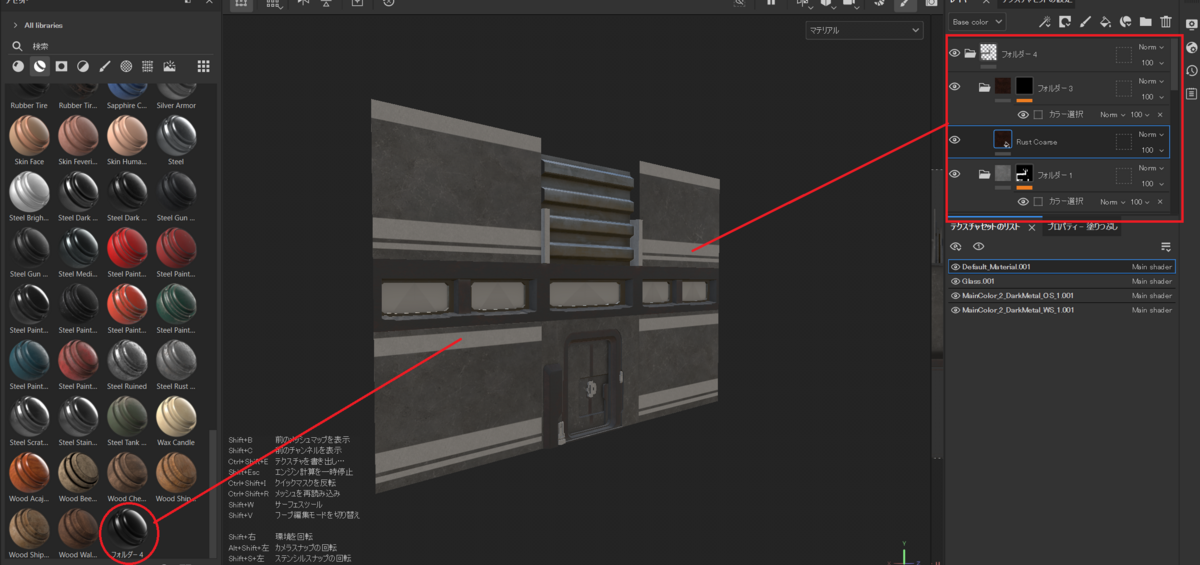1200x565 pixels.
Task: Open opacity 100 dropdown of フォルダー 1
Action: (1151, 184)
